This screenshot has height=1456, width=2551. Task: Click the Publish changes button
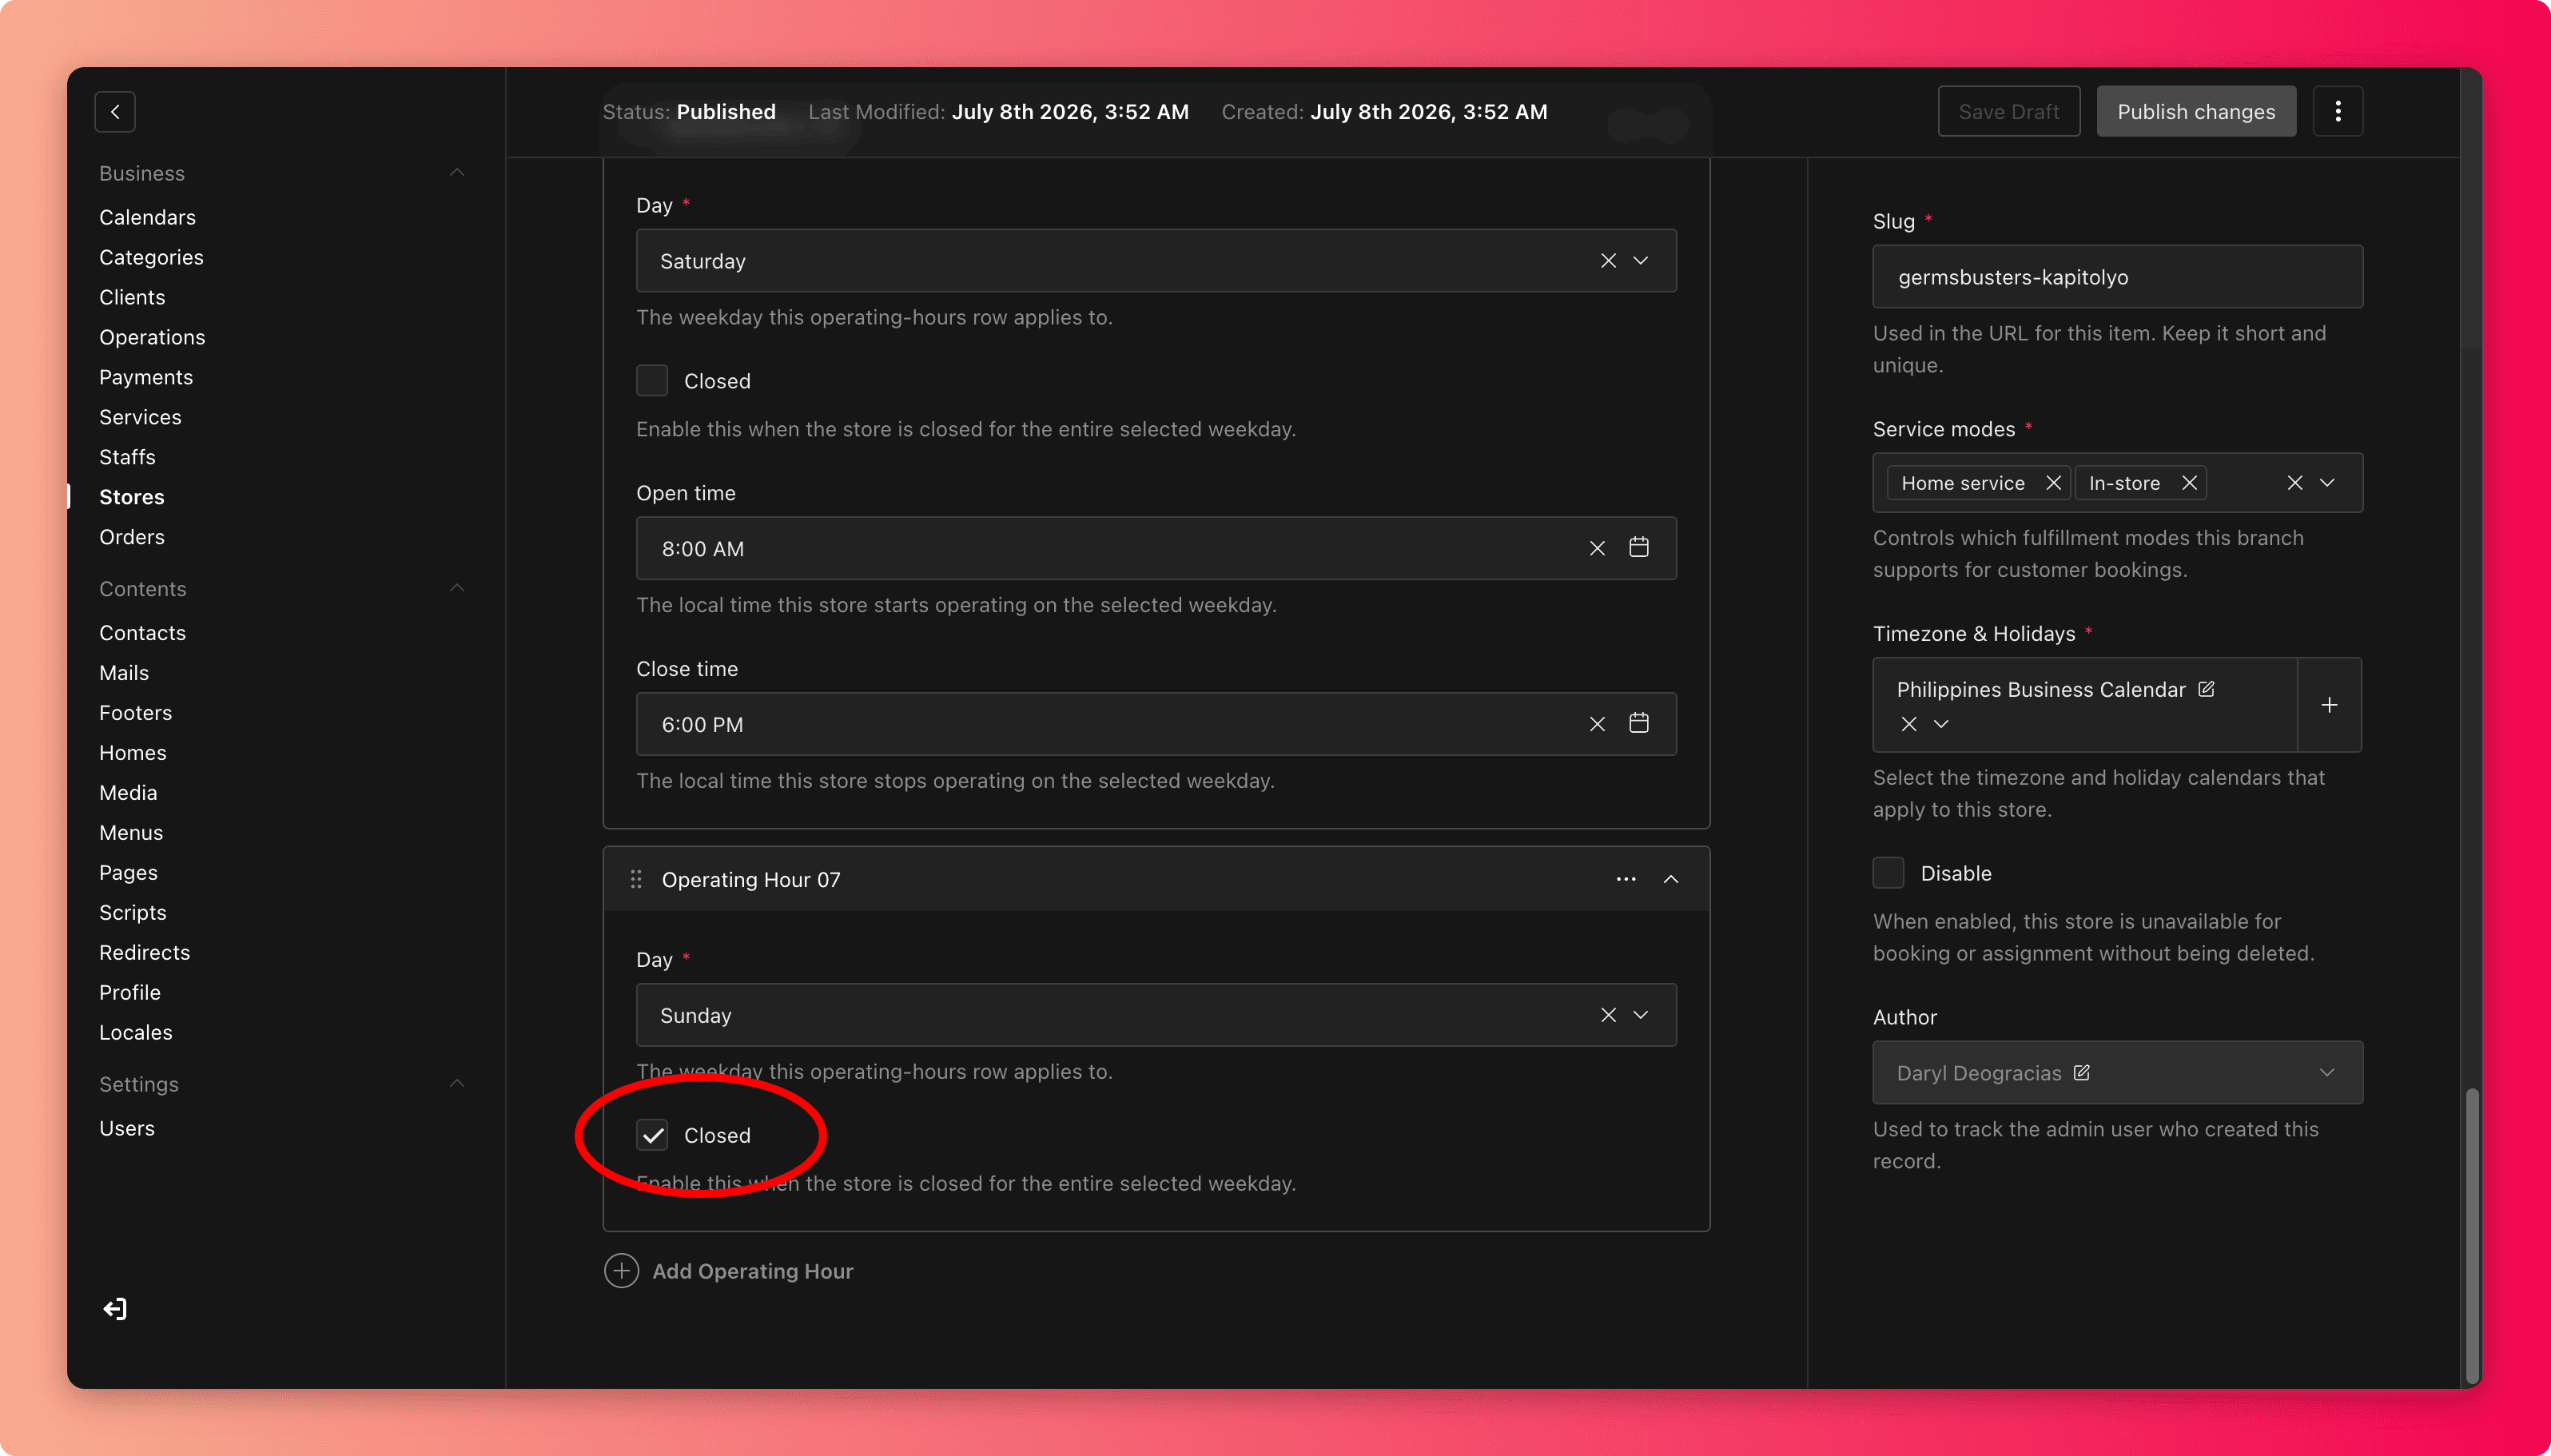2195,111
